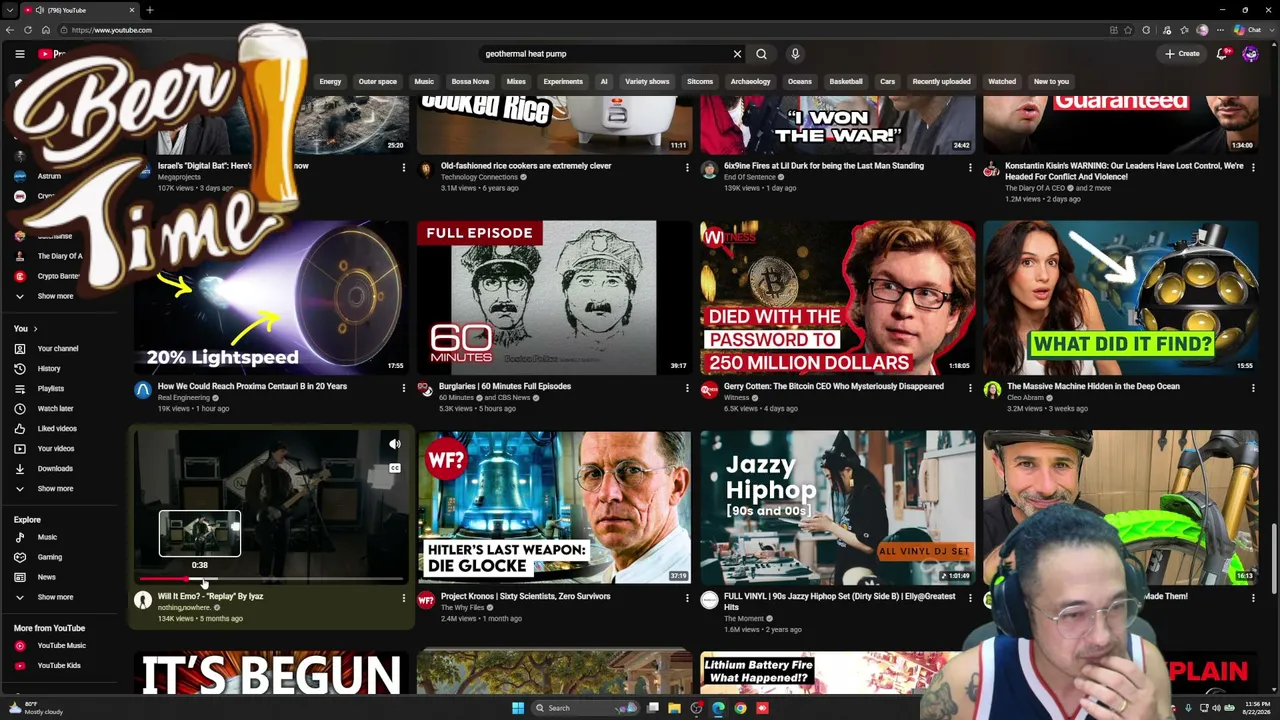
Task: Select the Bossa Nova filter chip
Action: coord(470,82)
